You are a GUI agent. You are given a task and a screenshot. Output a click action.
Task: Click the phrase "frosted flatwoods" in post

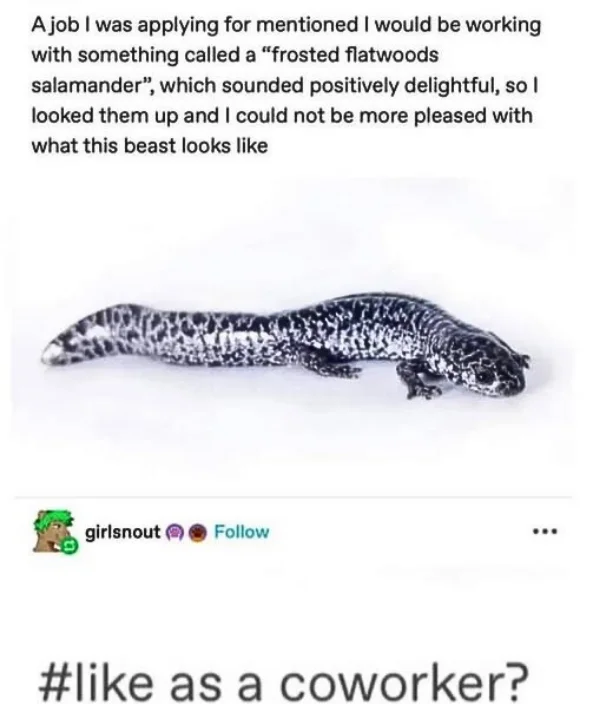point(353,55)
